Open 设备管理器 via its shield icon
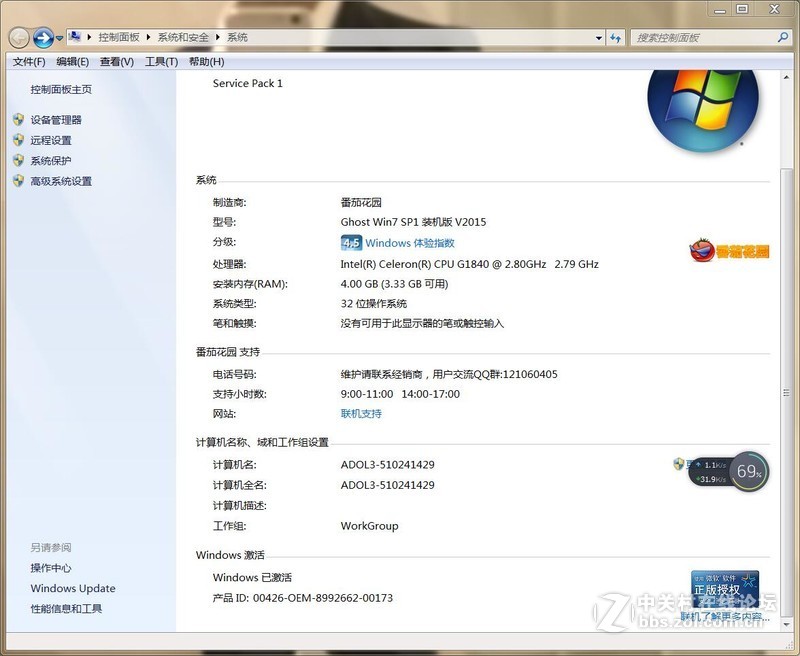 18,120
